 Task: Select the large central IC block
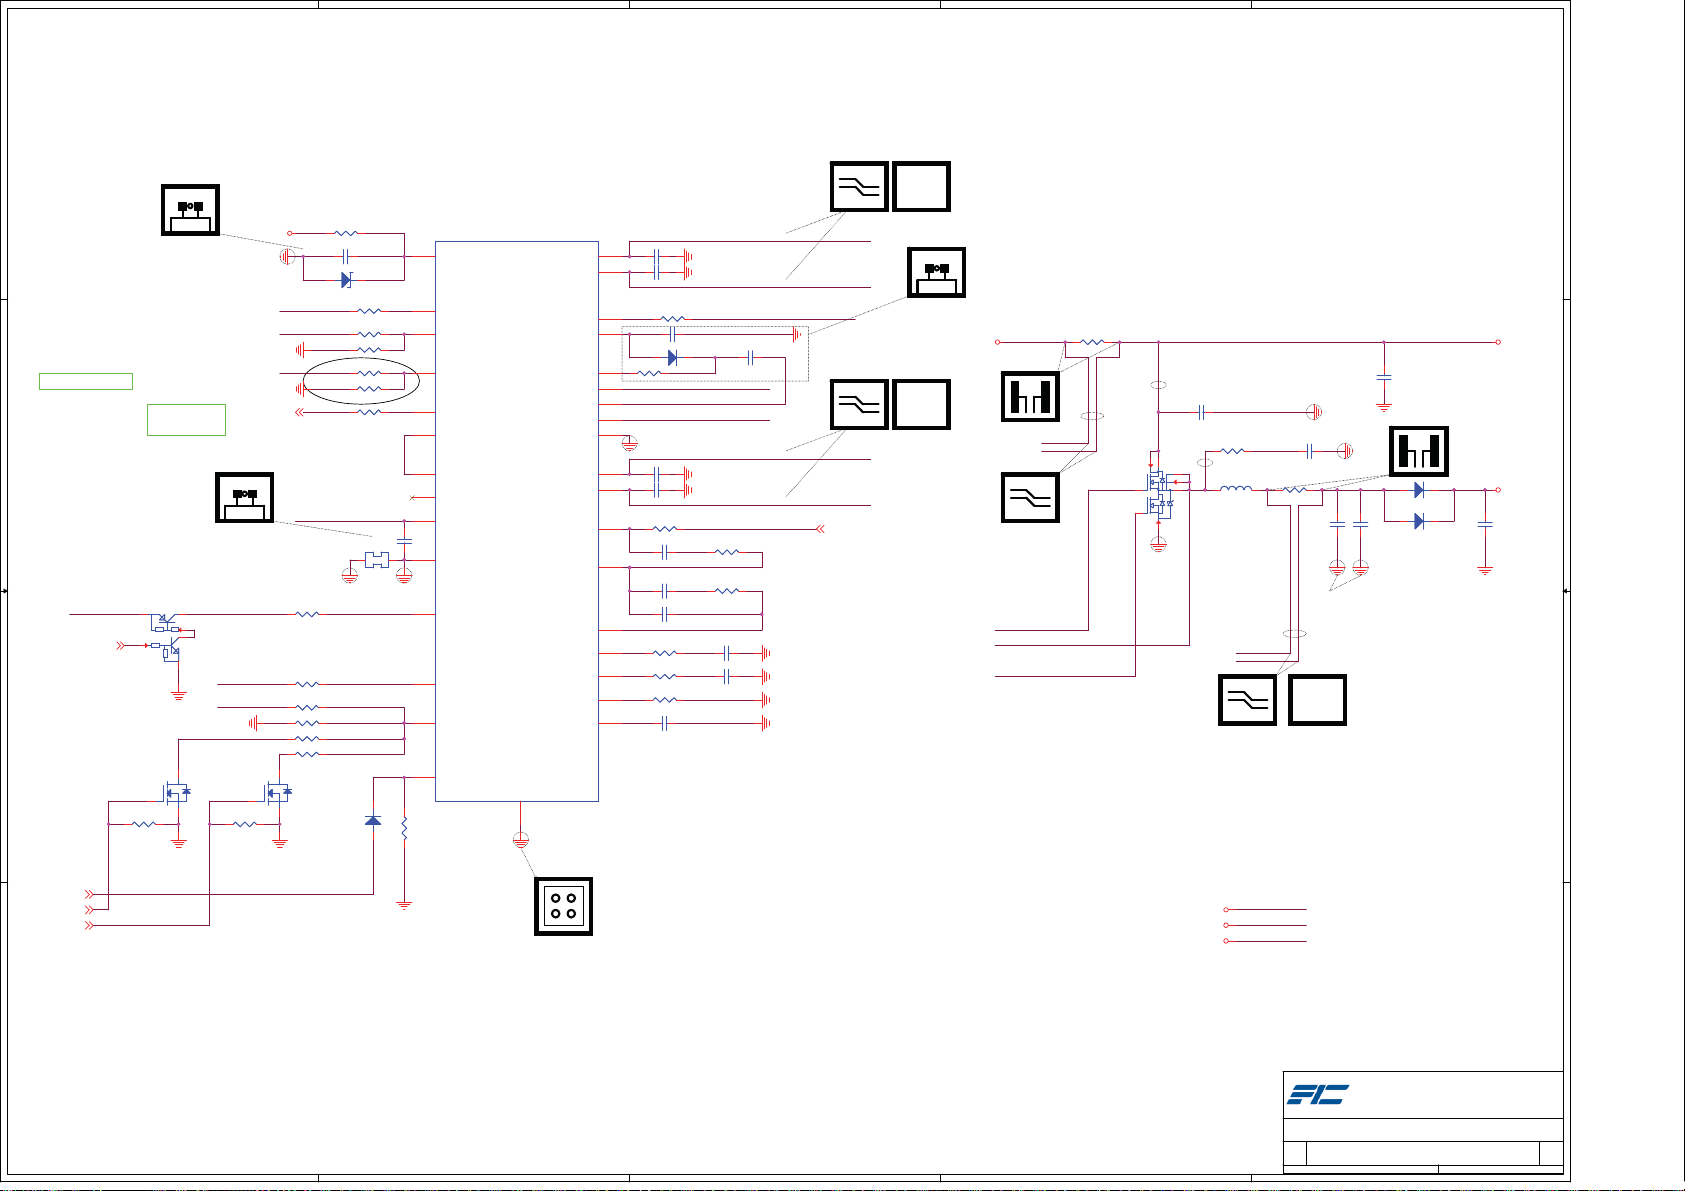(x=517, y=521)
